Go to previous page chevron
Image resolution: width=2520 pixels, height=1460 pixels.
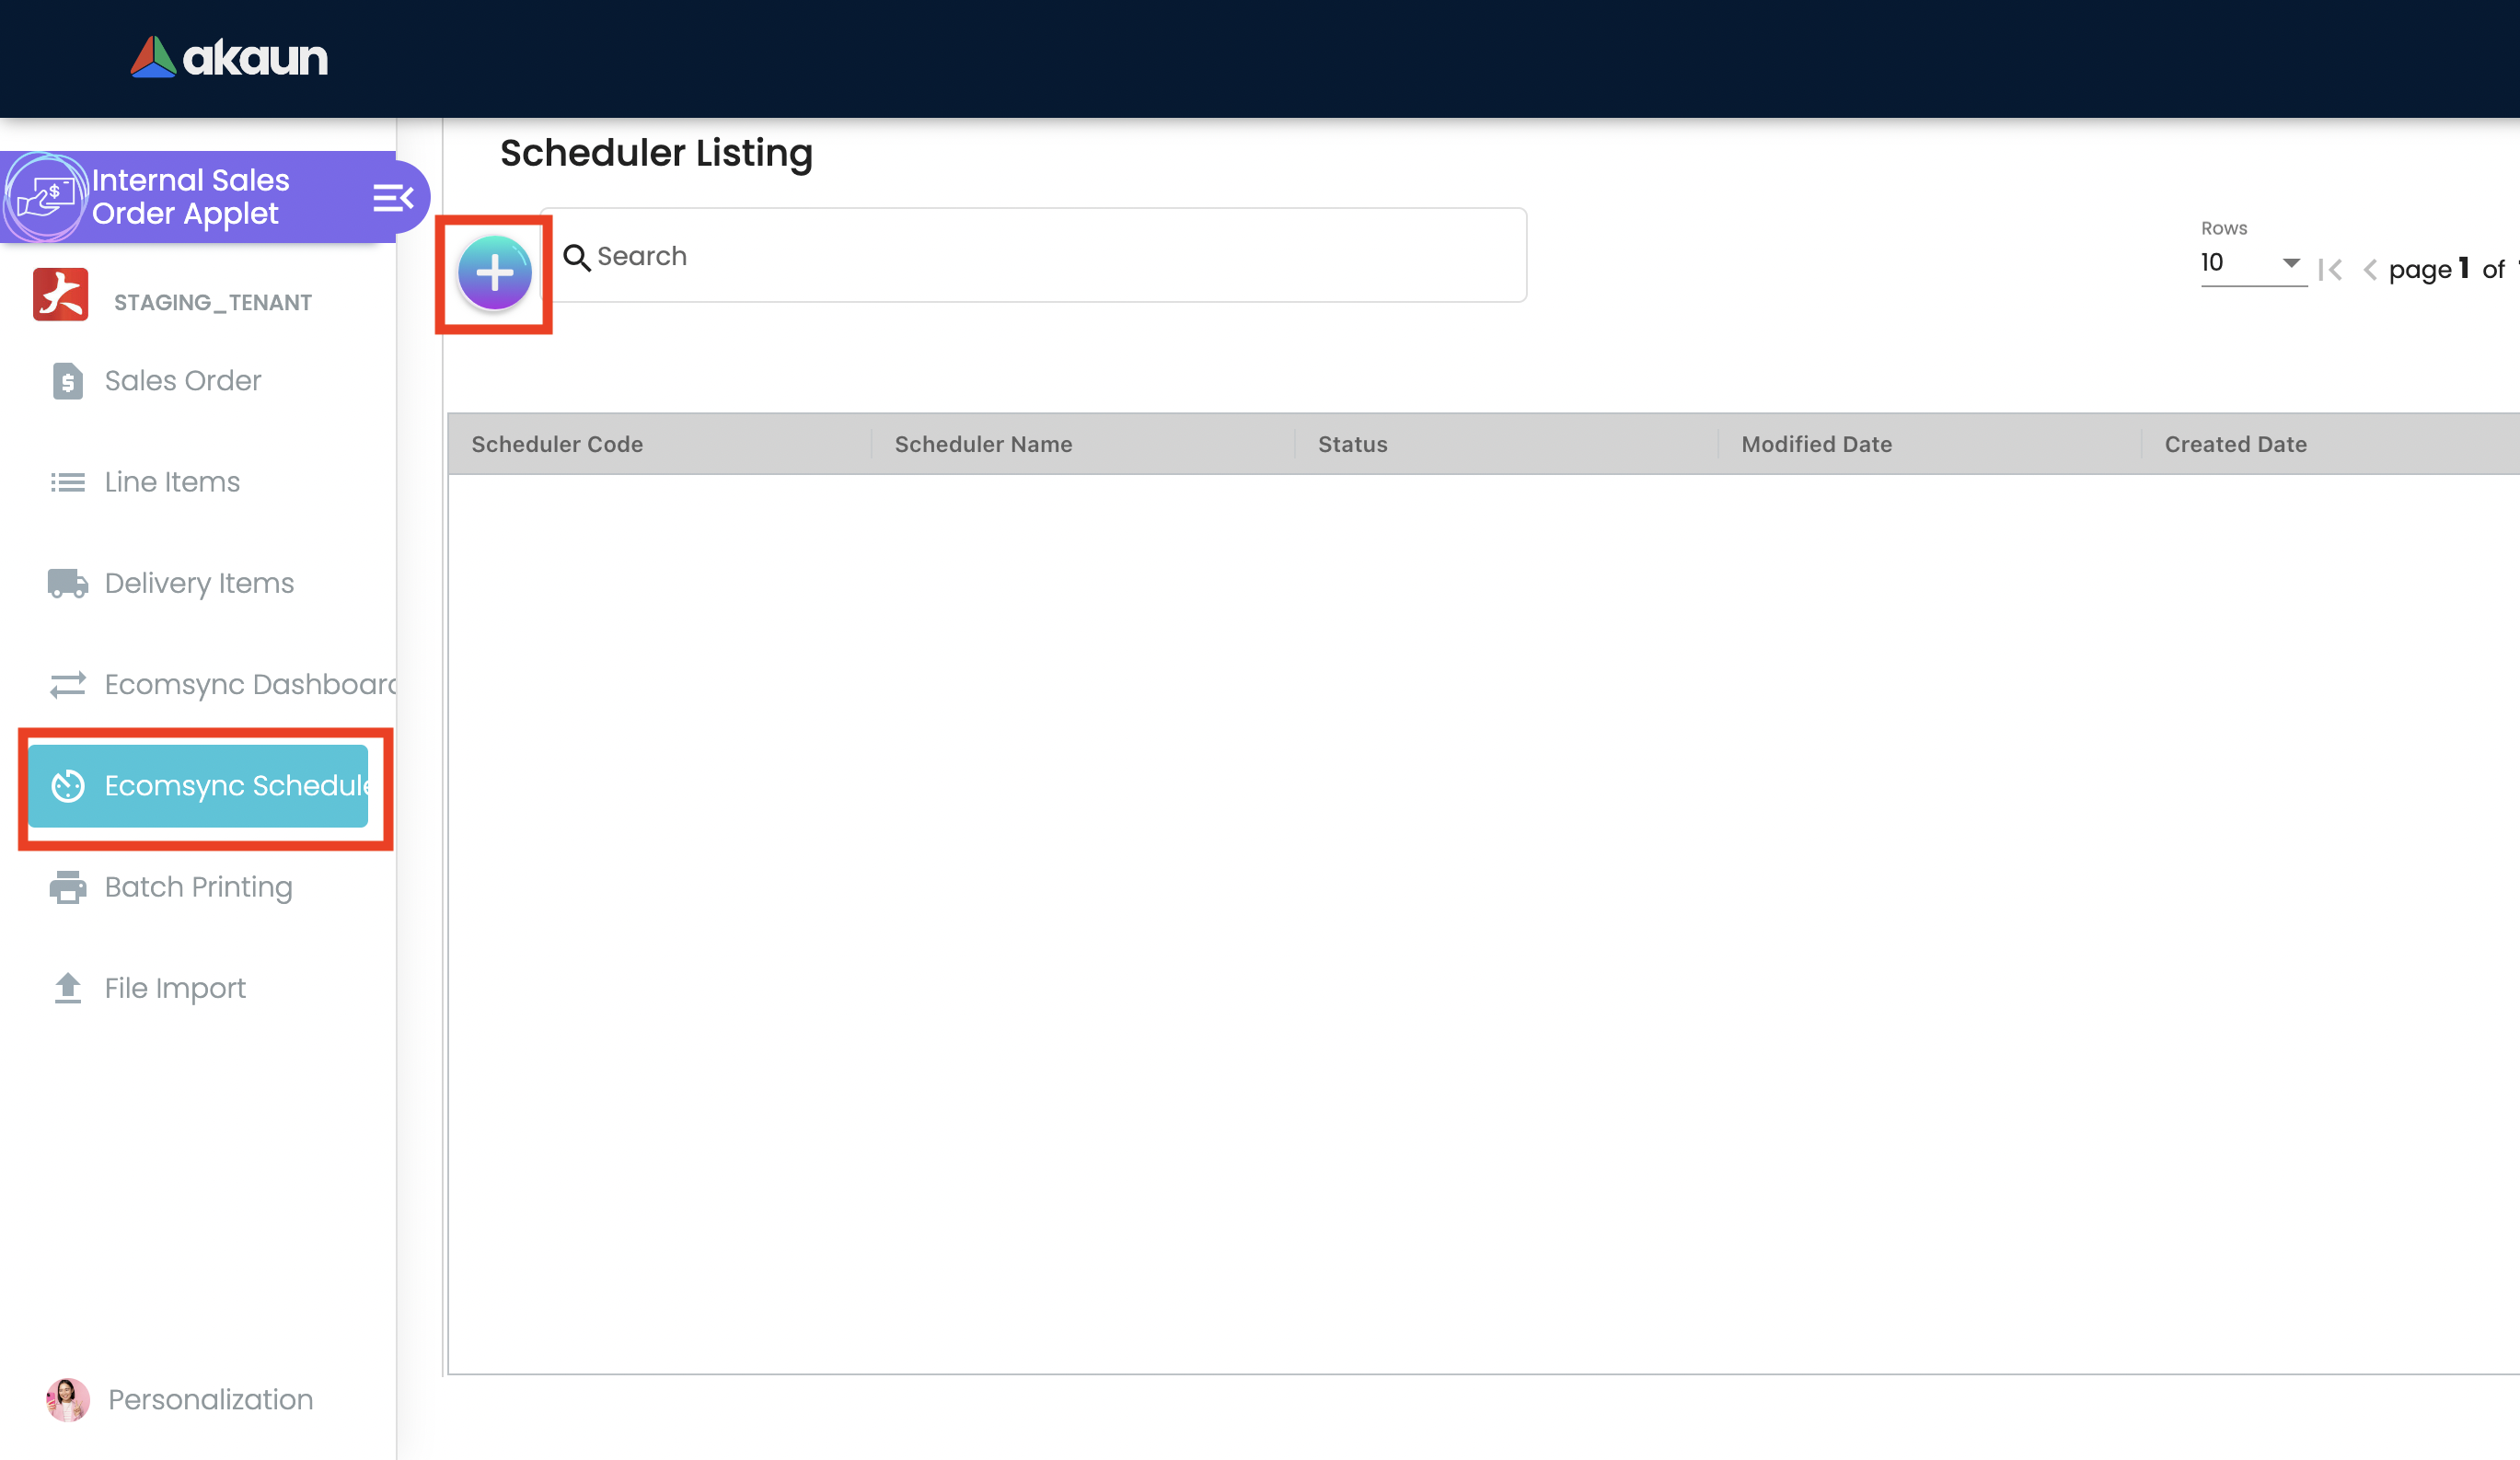click(x=2369, y=270)
